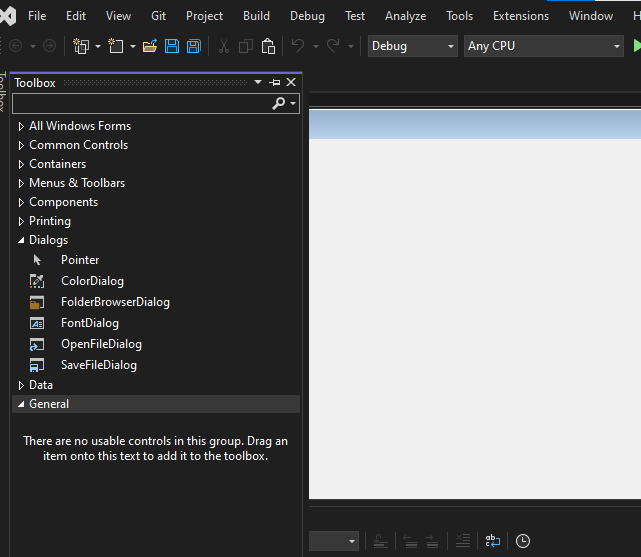Select the ColorDialog icon in Toolbox
This screenshot has height=557, width=641.
tap(37, 281)
